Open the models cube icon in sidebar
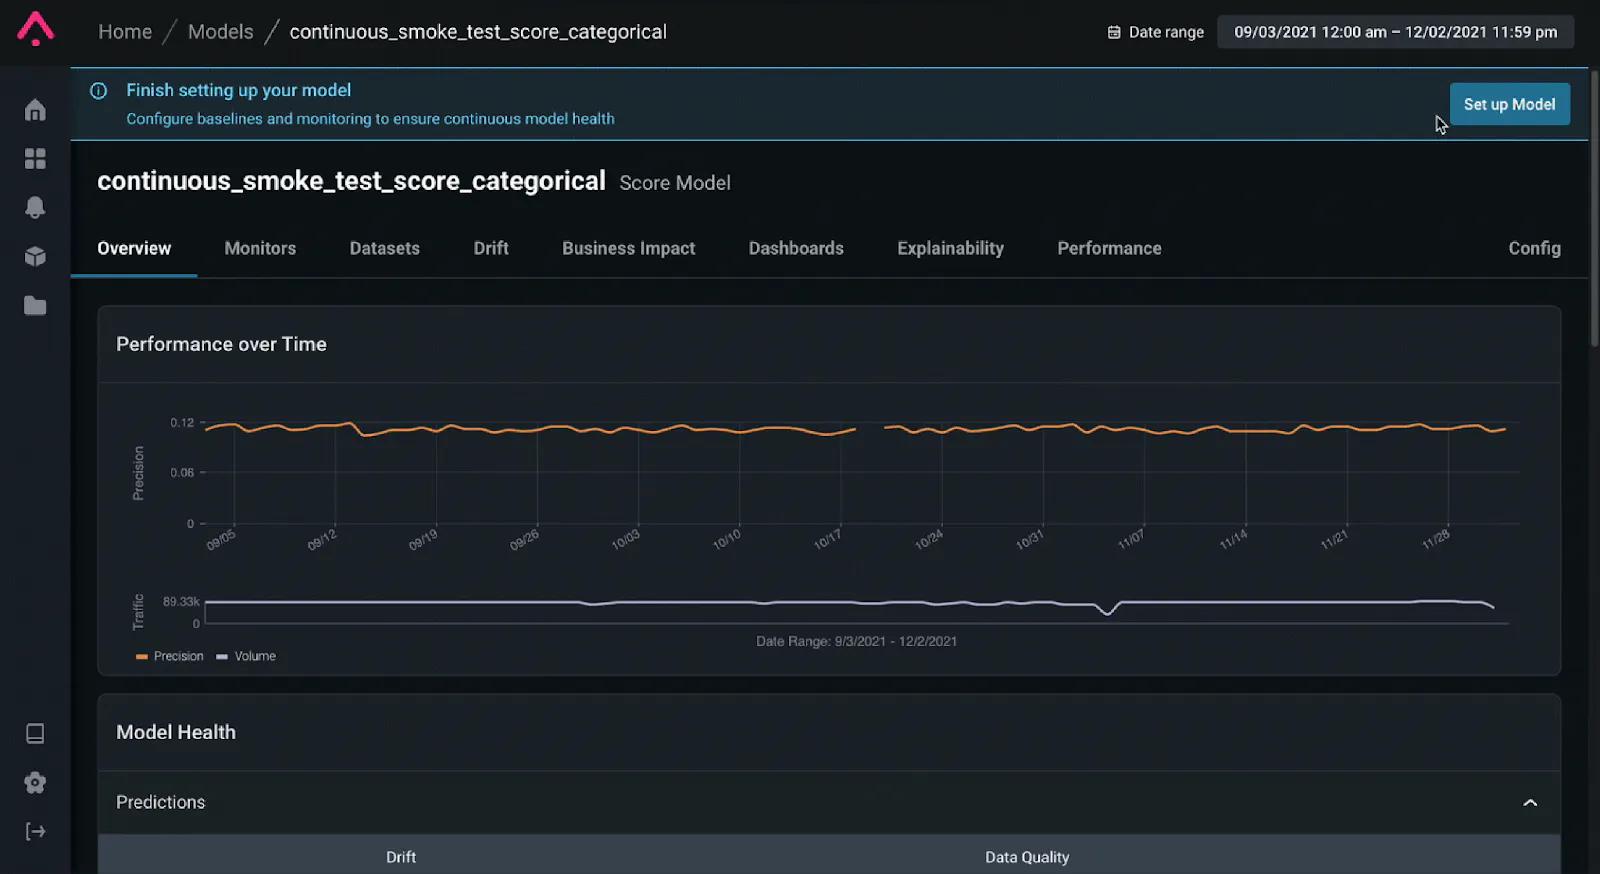Image resolution: width=1600 pixels, height=874 pixels. point(35,256)
